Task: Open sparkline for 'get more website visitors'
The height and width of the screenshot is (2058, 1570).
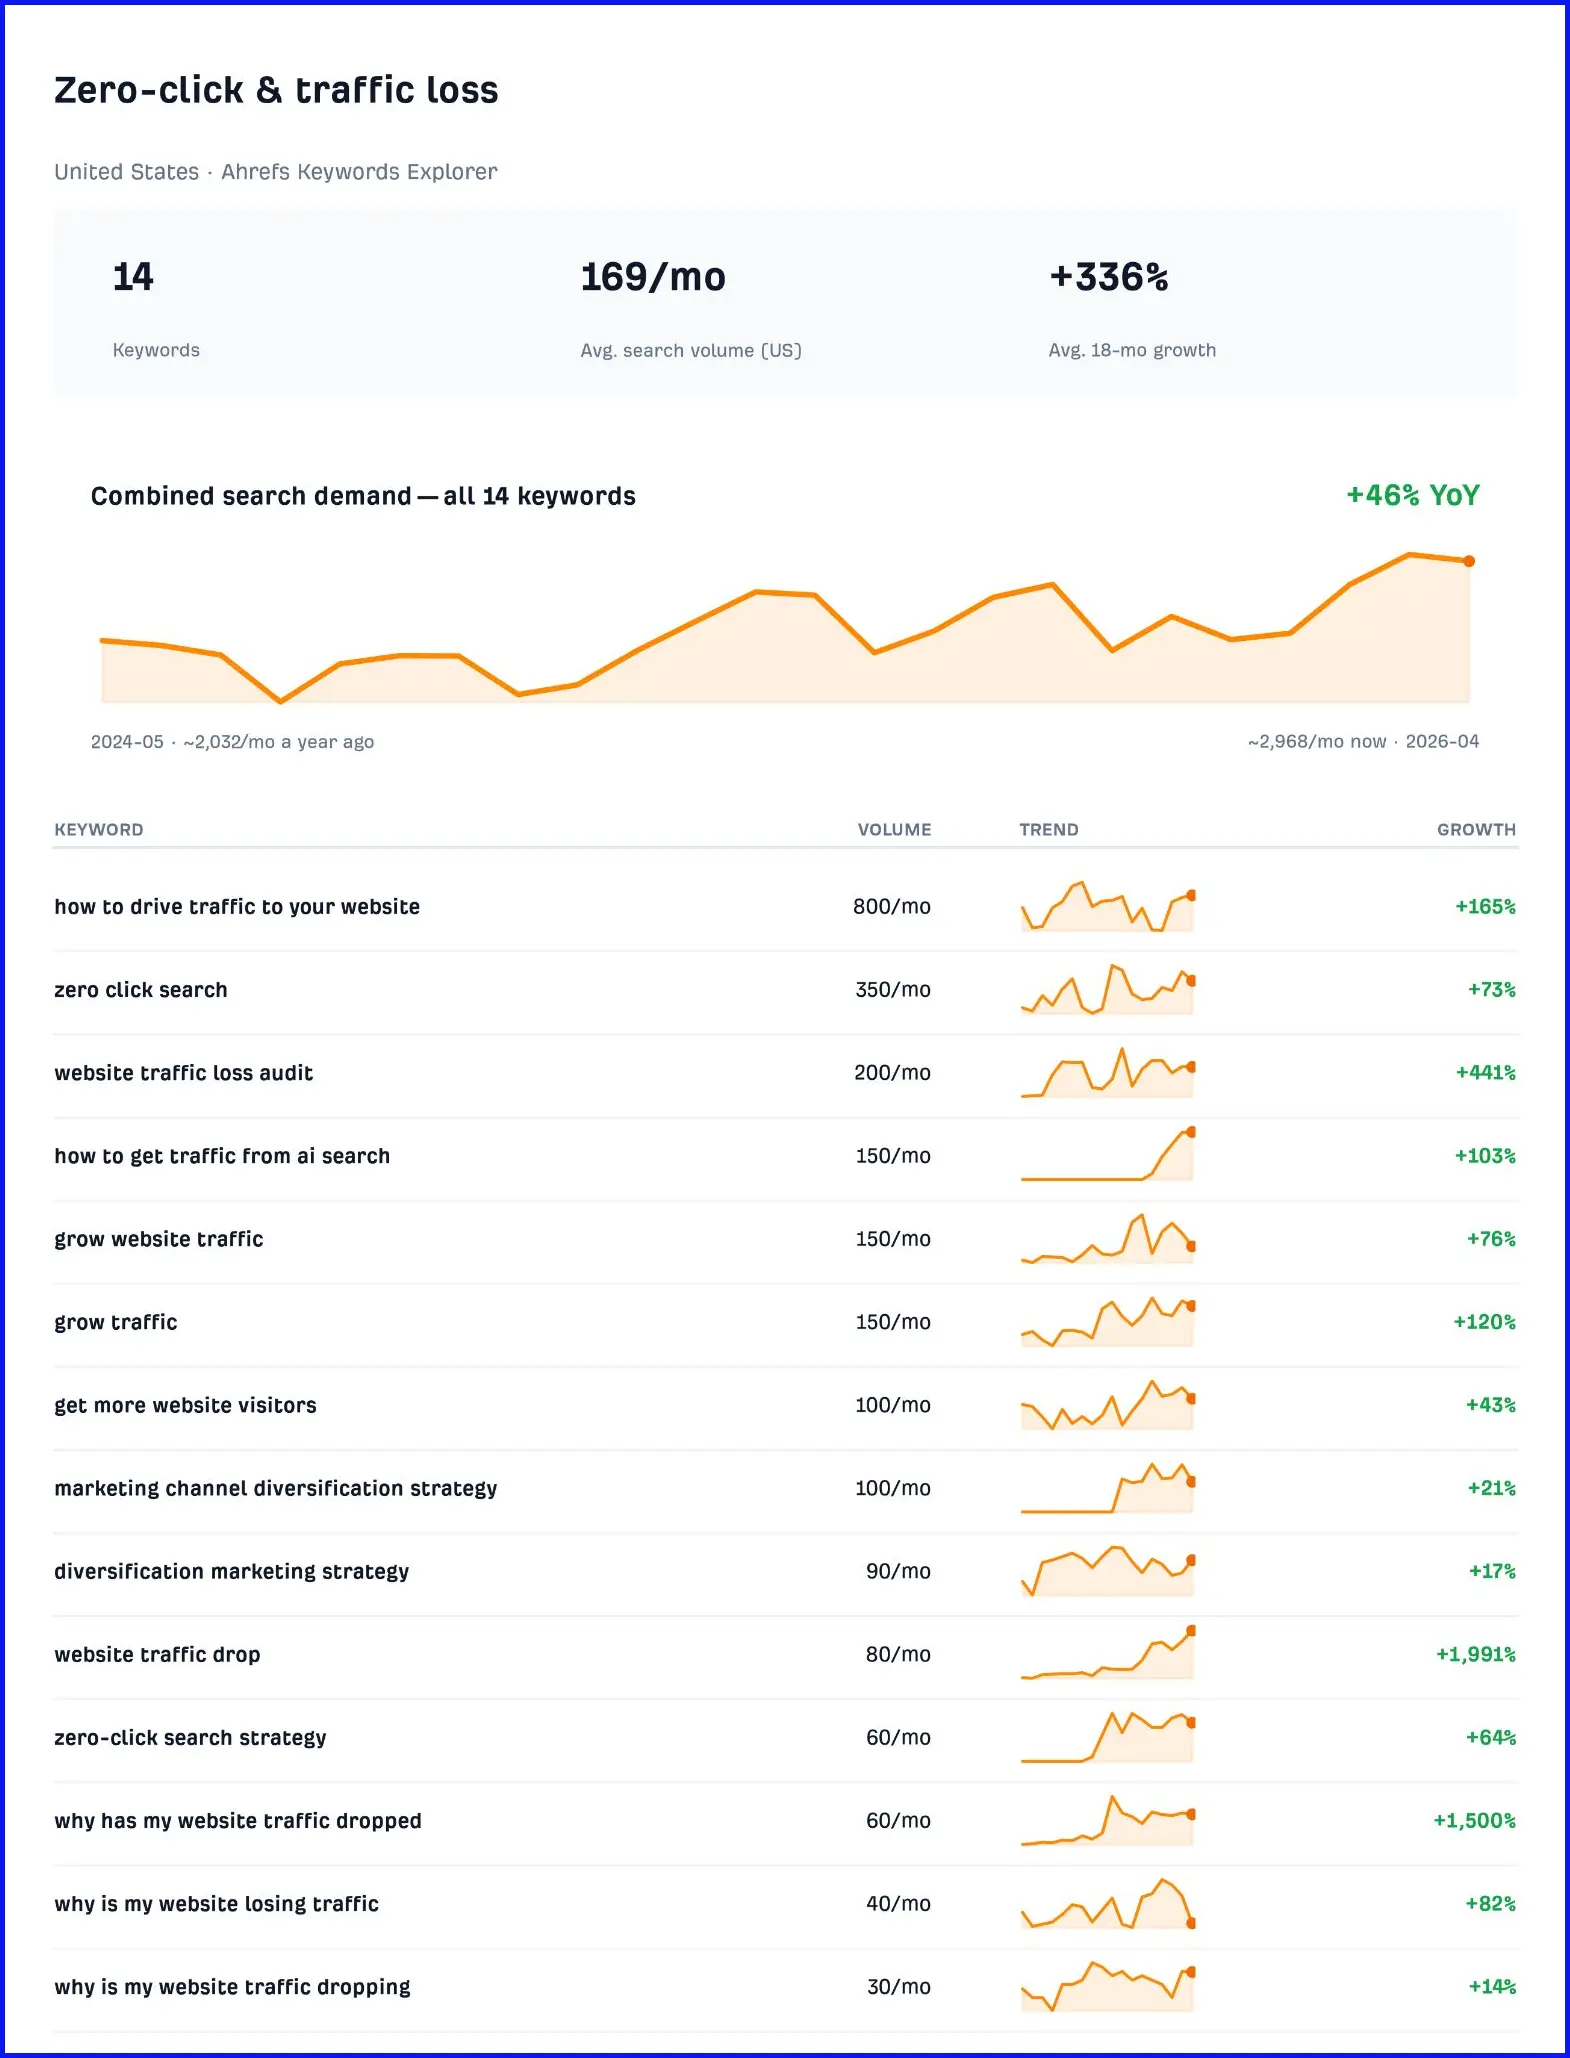Action: tap(1108, 1404)
